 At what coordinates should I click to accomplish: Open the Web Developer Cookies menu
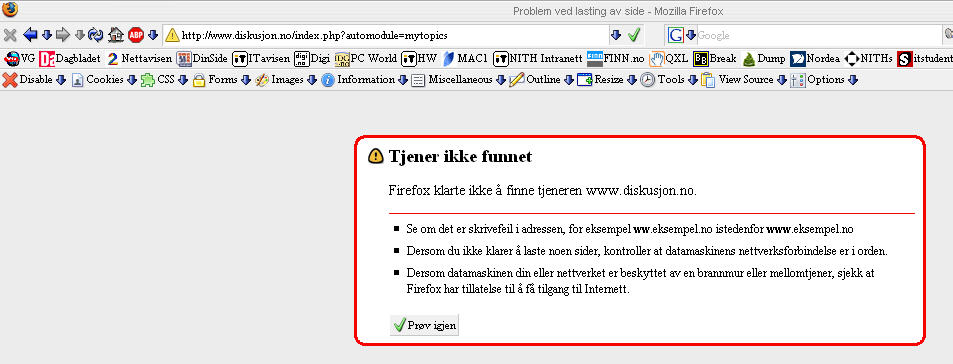click(97, 80)
